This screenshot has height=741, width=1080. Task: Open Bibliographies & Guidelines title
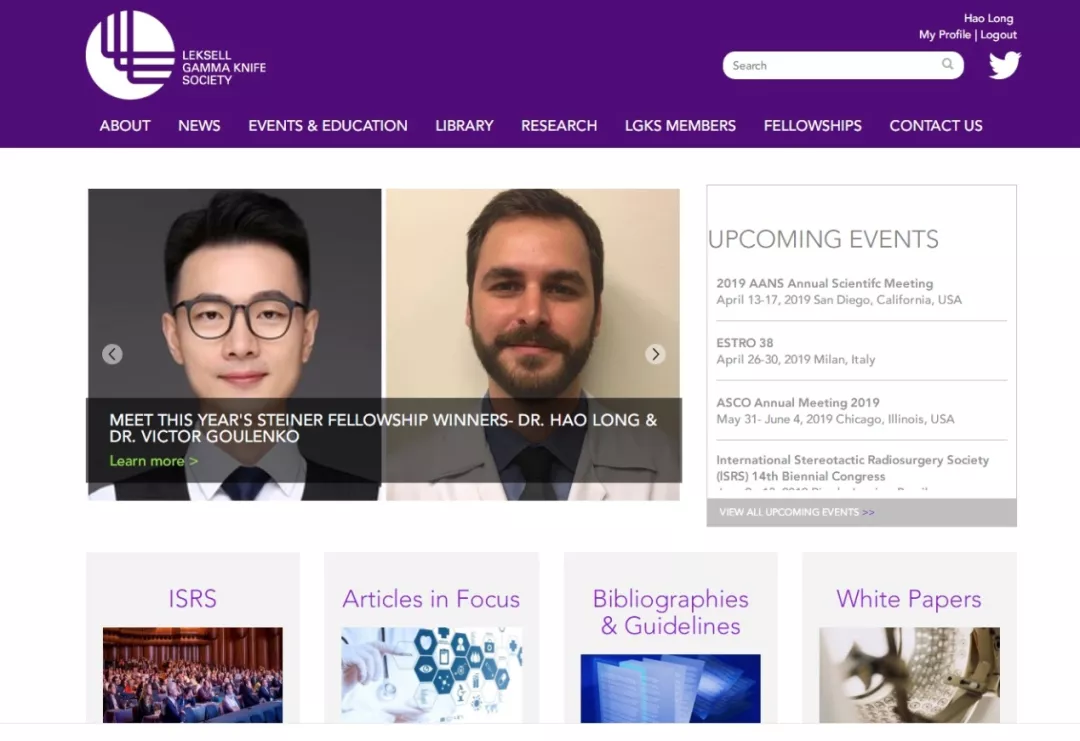[x=670, y=612]
